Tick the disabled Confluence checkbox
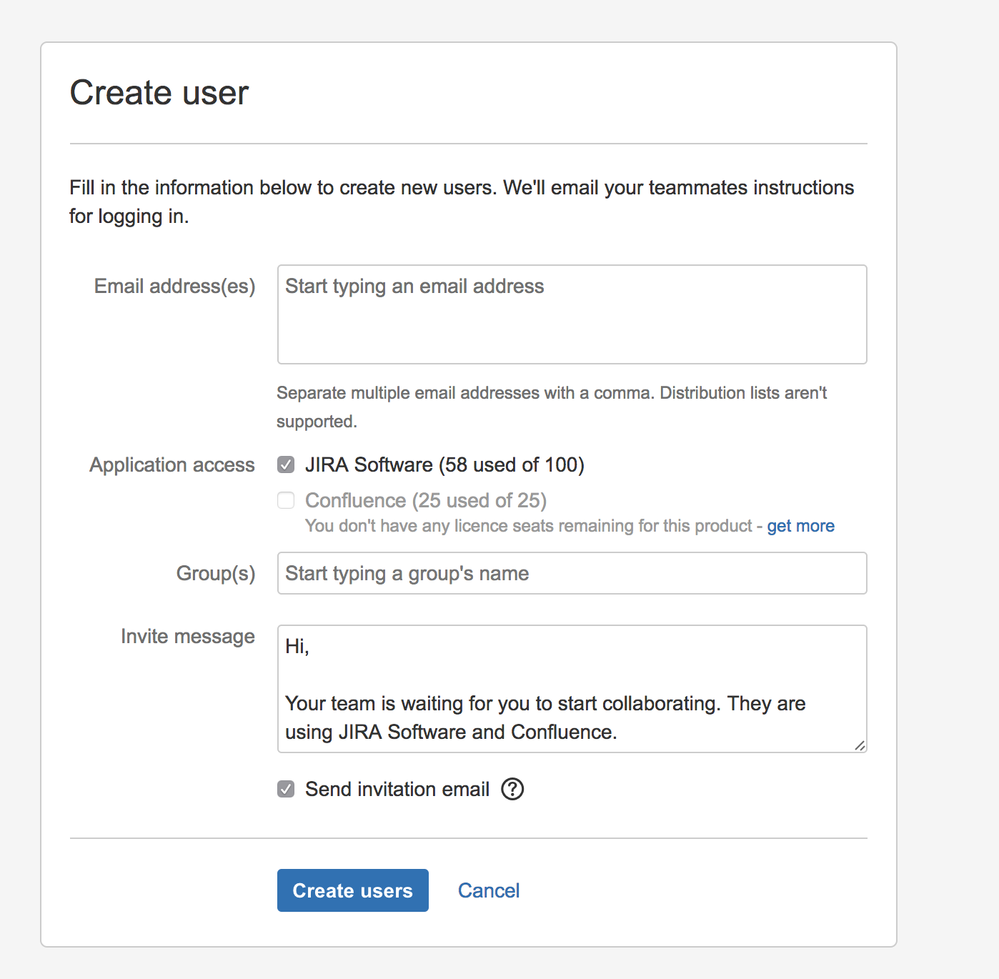 [x=285, y=501]
